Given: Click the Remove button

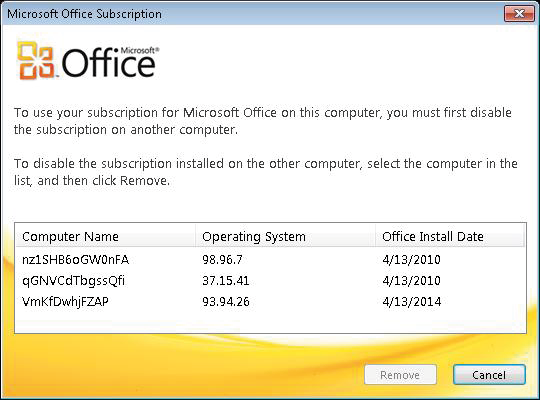Looking at the screenshot, I should click(400, 375).
